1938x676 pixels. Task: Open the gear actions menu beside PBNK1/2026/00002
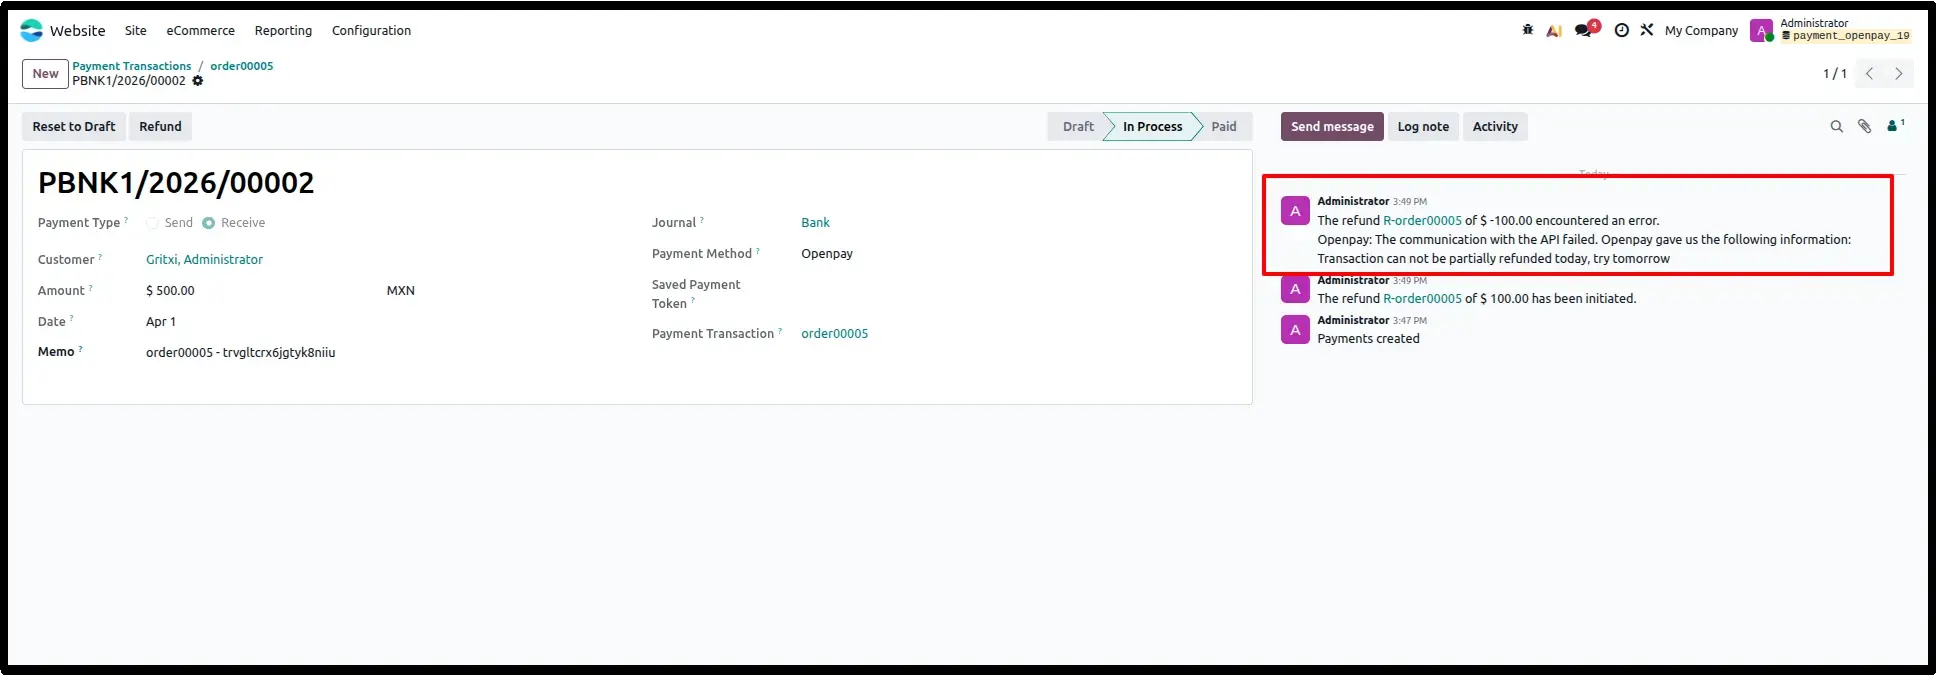(x=198, y=81)
